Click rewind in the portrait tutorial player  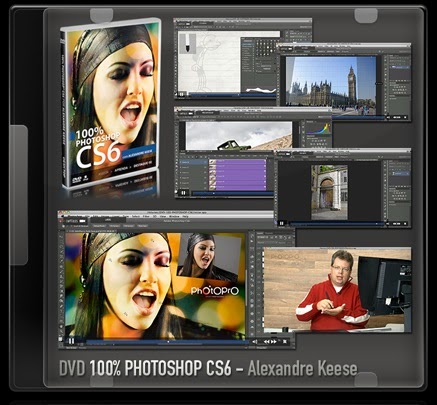[267, 341]
